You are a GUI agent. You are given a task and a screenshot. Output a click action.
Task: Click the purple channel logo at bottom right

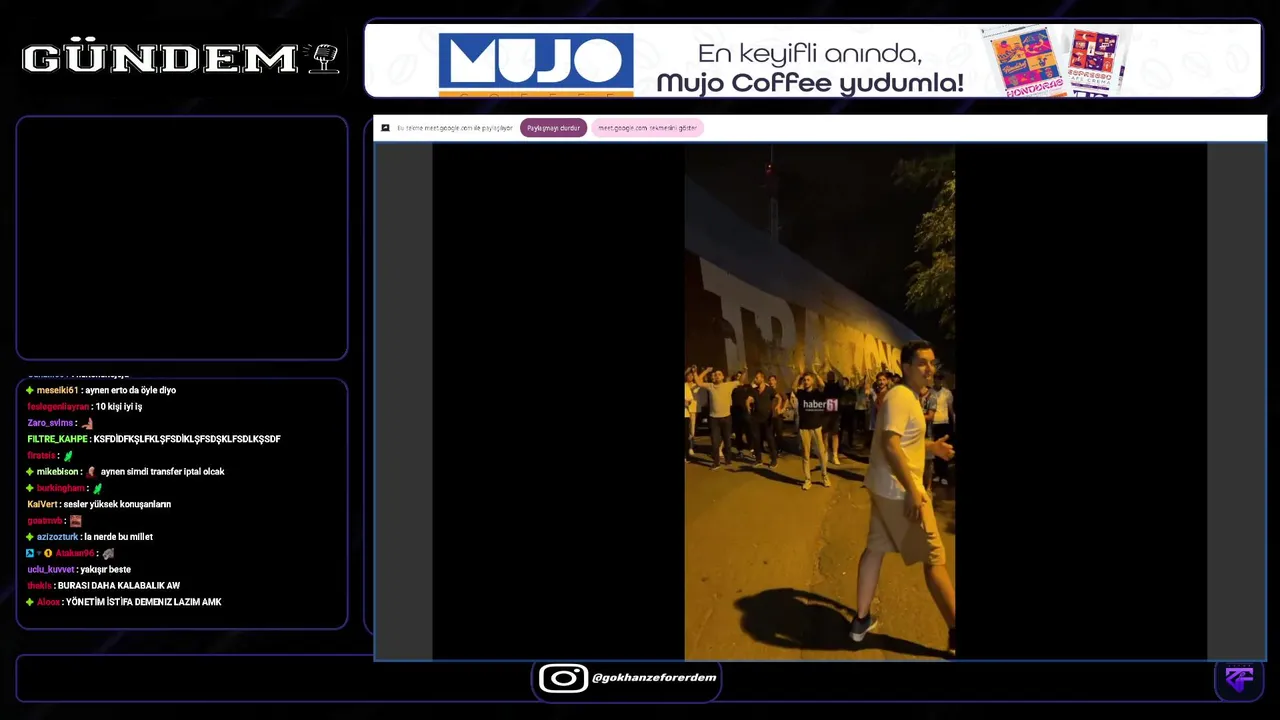pos(1239,679)
